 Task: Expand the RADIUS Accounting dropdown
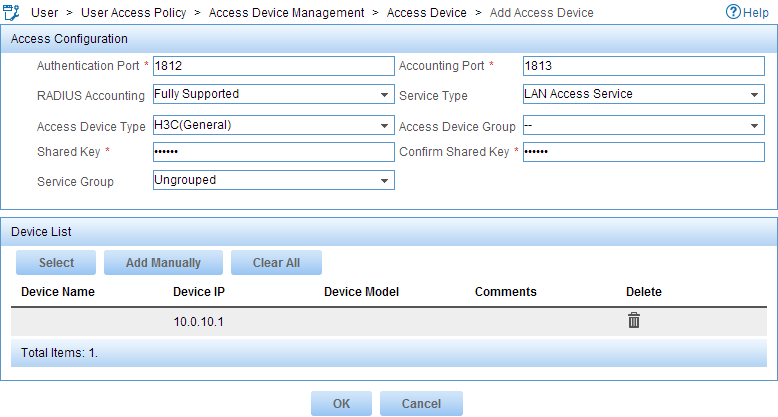[x=273, y=94]
